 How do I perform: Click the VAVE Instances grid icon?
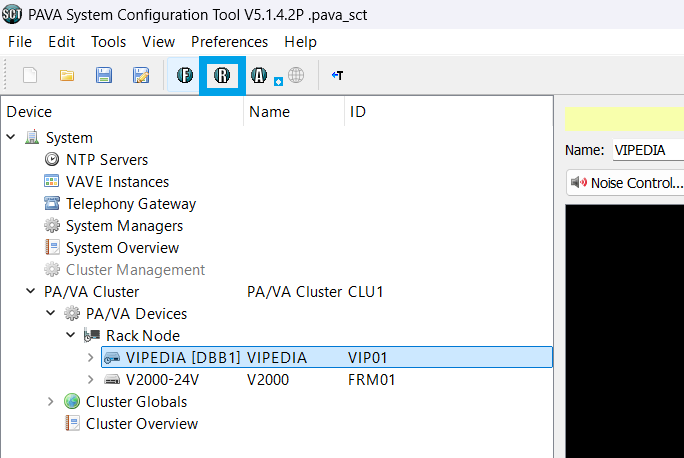point(51,181)
